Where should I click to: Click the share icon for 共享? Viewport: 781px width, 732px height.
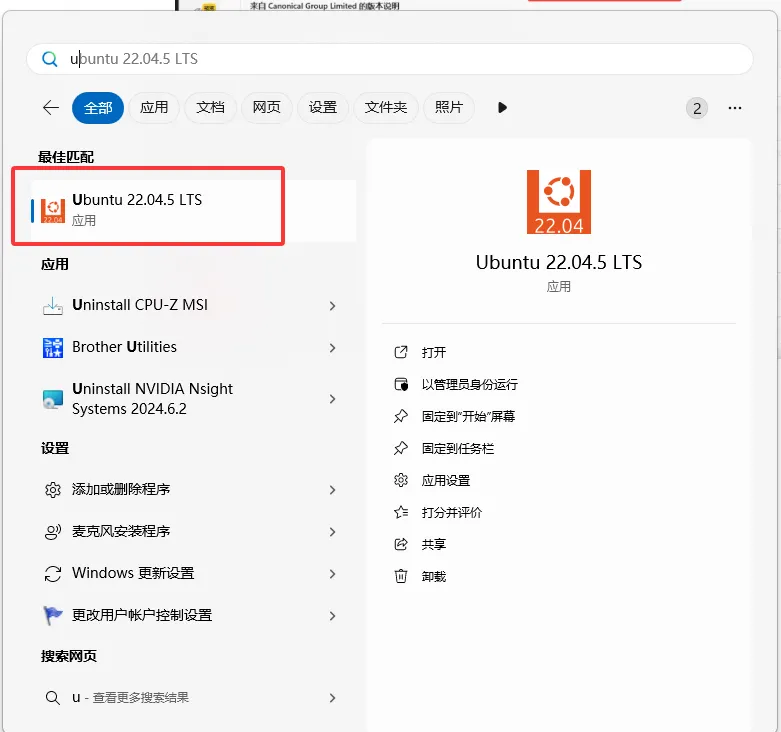[401, 544]
